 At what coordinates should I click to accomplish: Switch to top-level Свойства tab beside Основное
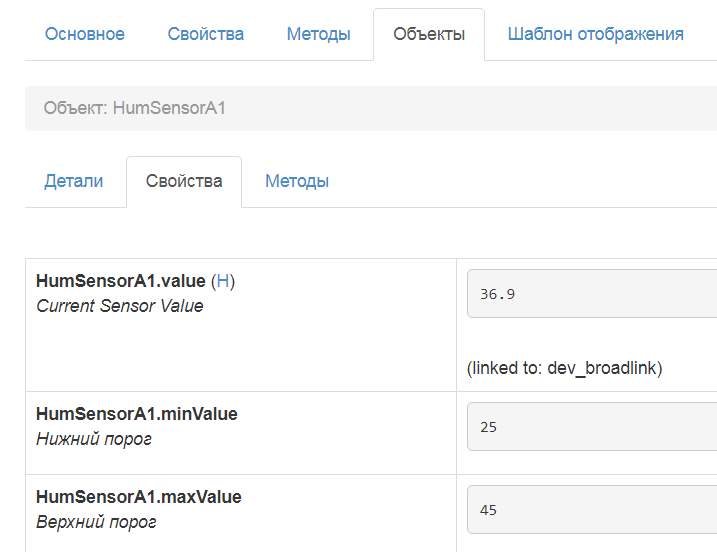(x=205, y=34)
